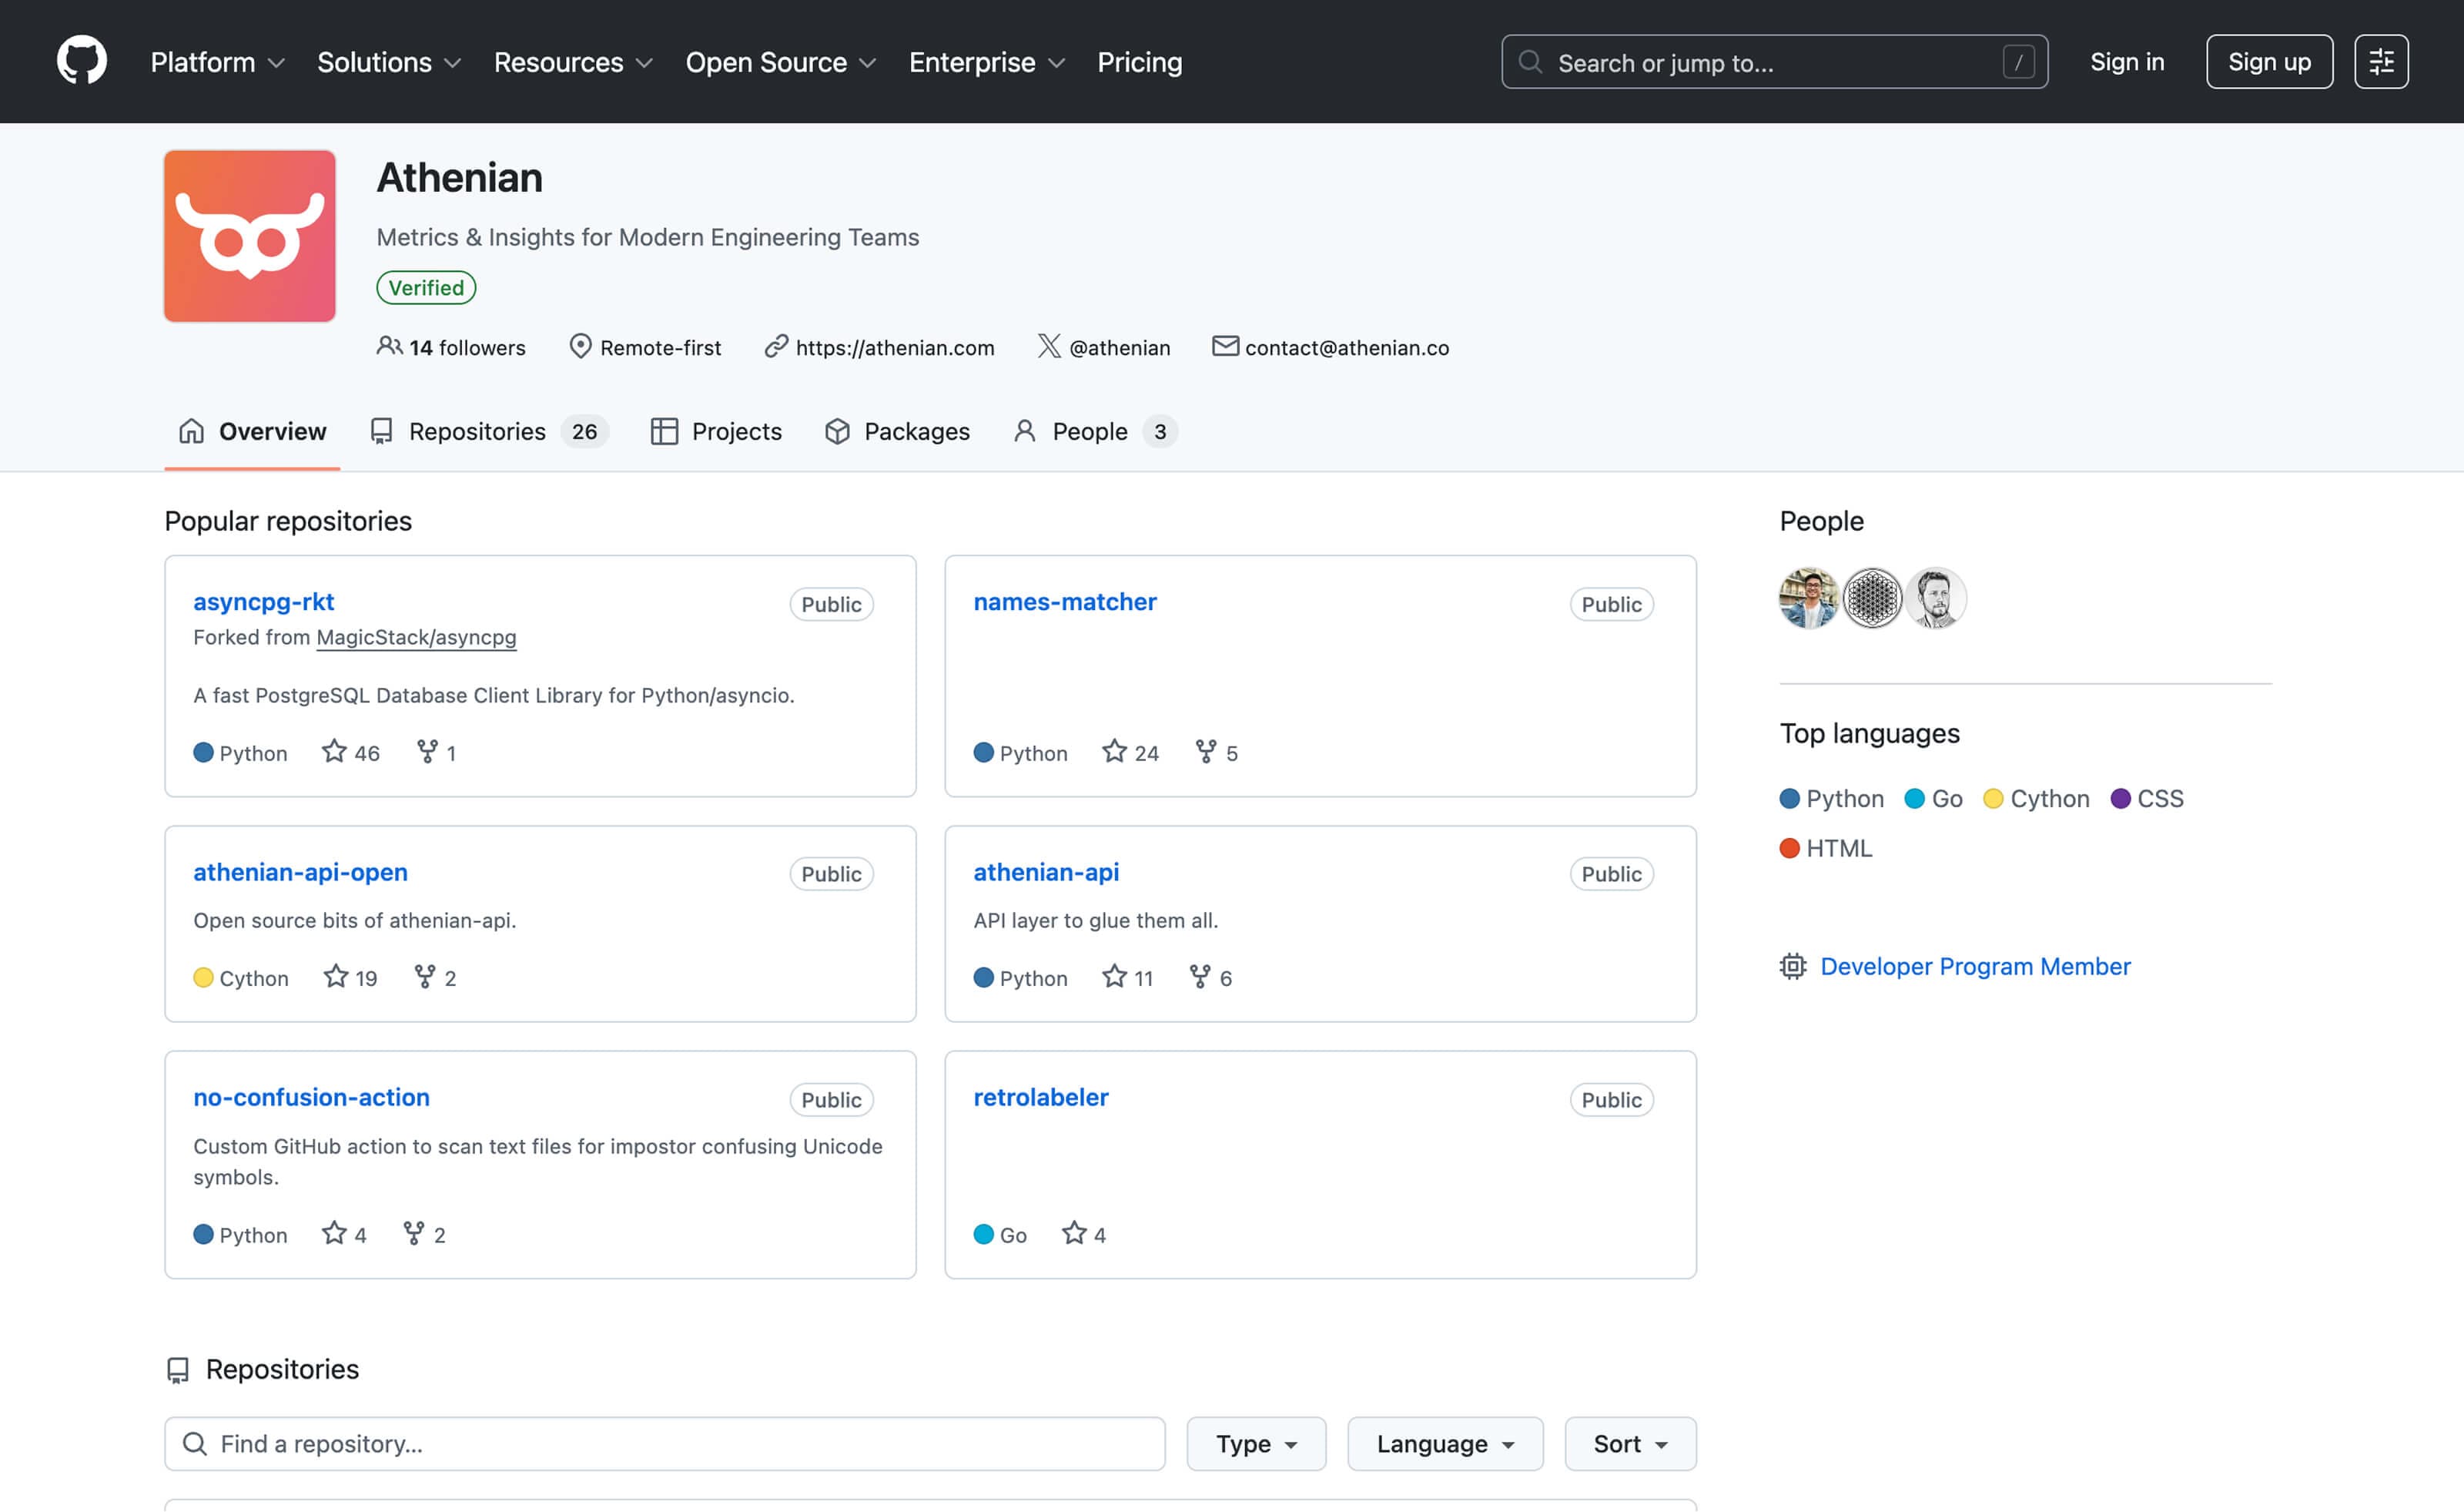Click the Sign in link
The width and height of the screenshot is (2464, 1512).
[x=2127, y=62]
